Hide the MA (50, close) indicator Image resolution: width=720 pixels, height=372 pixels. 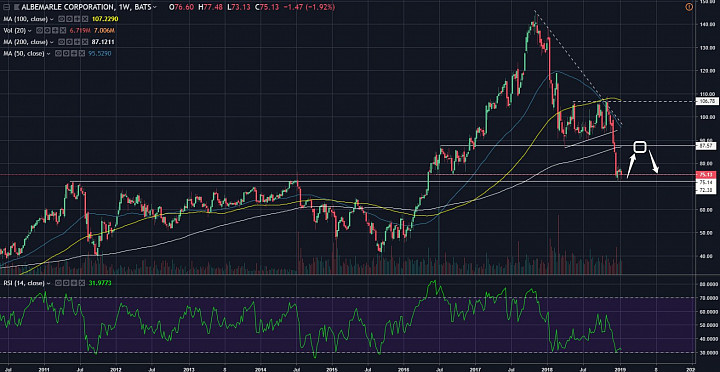[58, 54]
